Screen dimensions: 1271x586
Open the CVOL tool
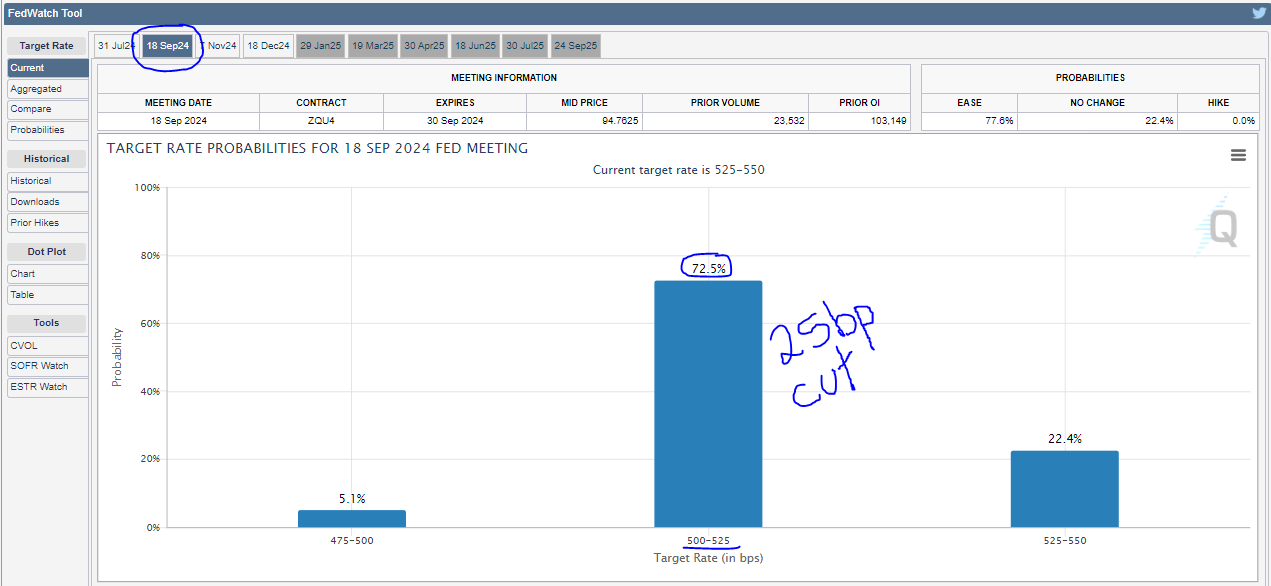47,345
